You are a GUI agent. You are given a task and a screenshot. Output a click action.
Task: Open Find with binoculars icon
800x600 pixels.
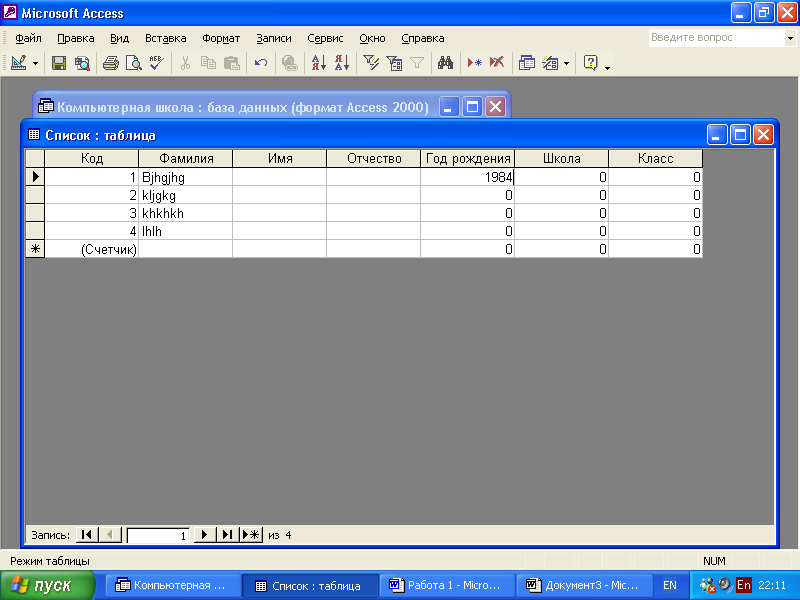coord(445,63)
